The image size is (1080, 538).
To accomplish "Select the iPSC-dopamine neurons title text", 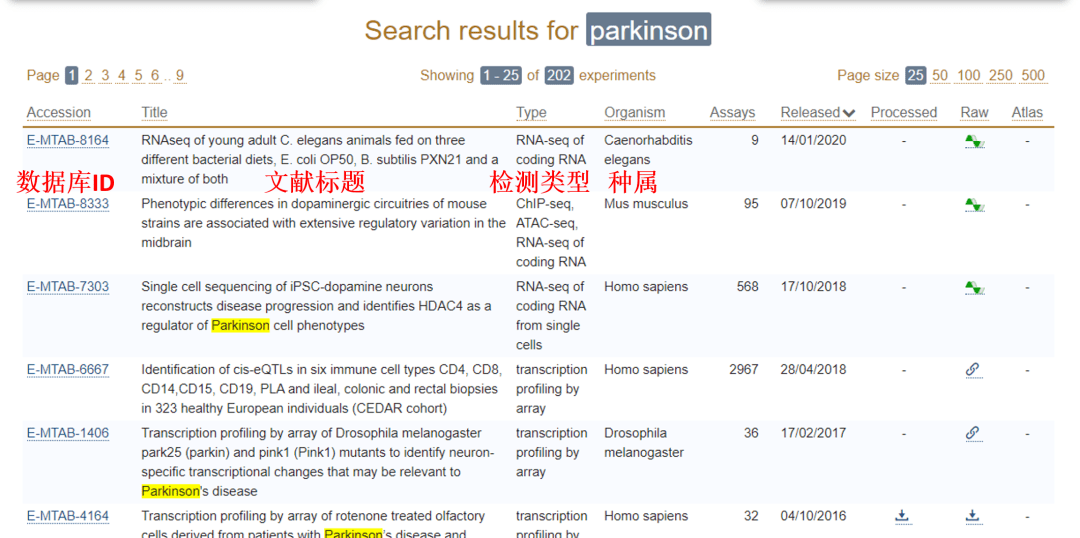I will [316, 306].
